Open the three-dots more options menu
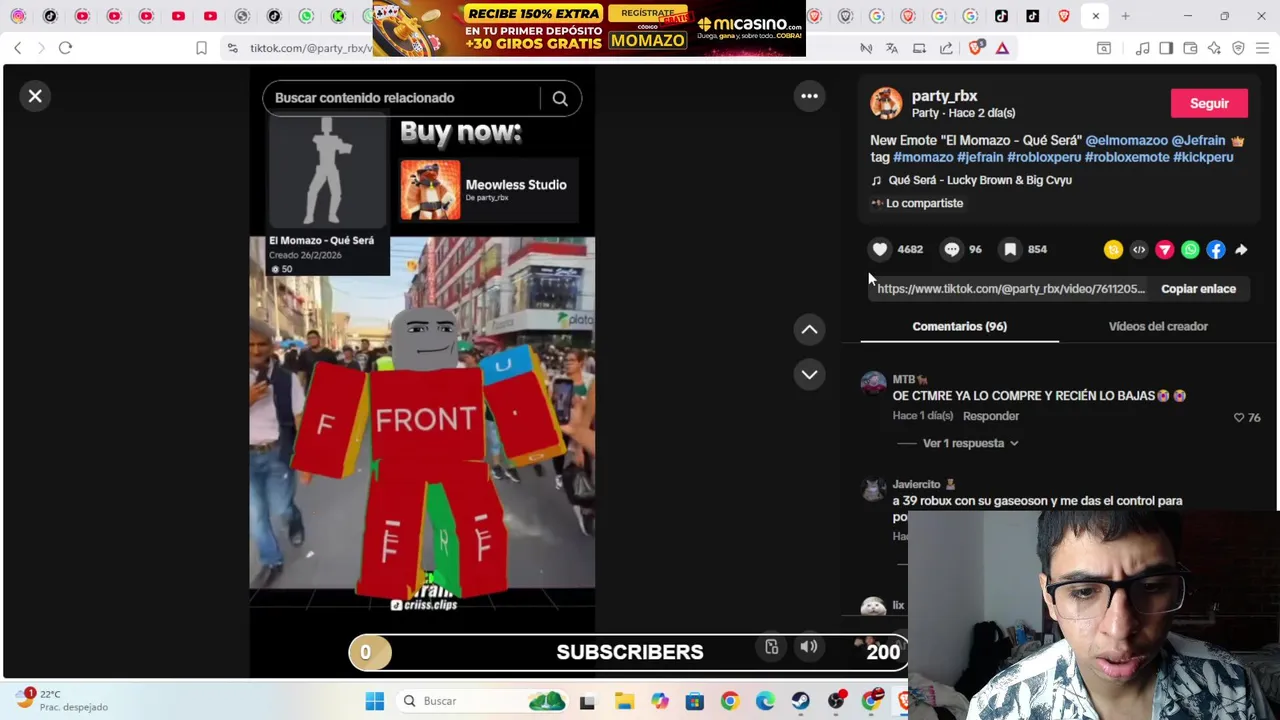This screenshot has width=1280, height=720. (x=809, y=96)
